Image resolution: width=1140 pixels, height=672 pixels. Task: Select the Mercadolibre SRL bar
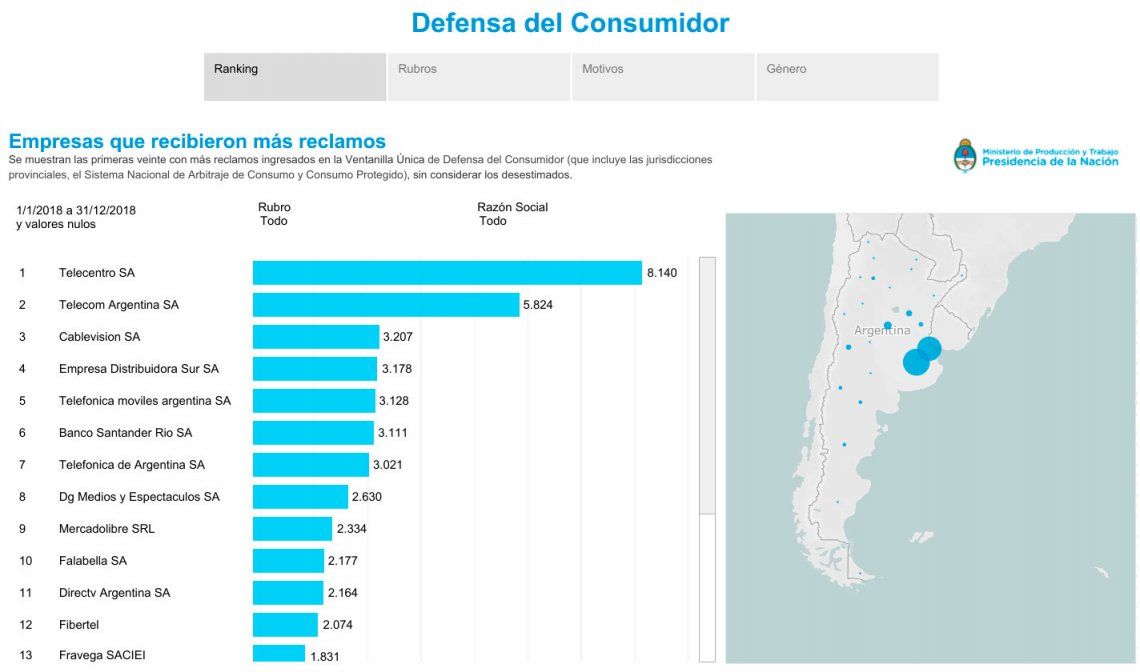(x=292, y=529)
